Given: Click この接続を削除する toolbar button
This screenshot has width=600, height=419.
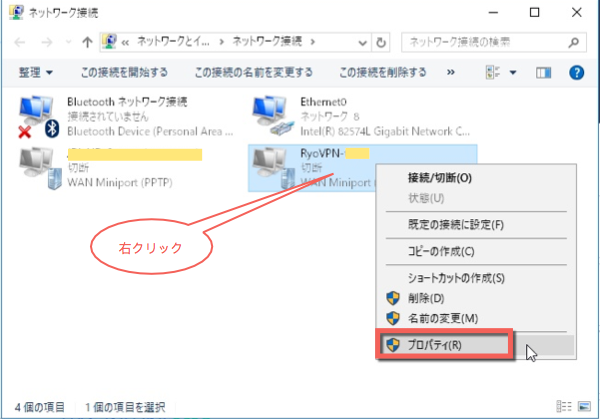Looking at the screenshot, I should pyautogui.click(x=383, y=73).
